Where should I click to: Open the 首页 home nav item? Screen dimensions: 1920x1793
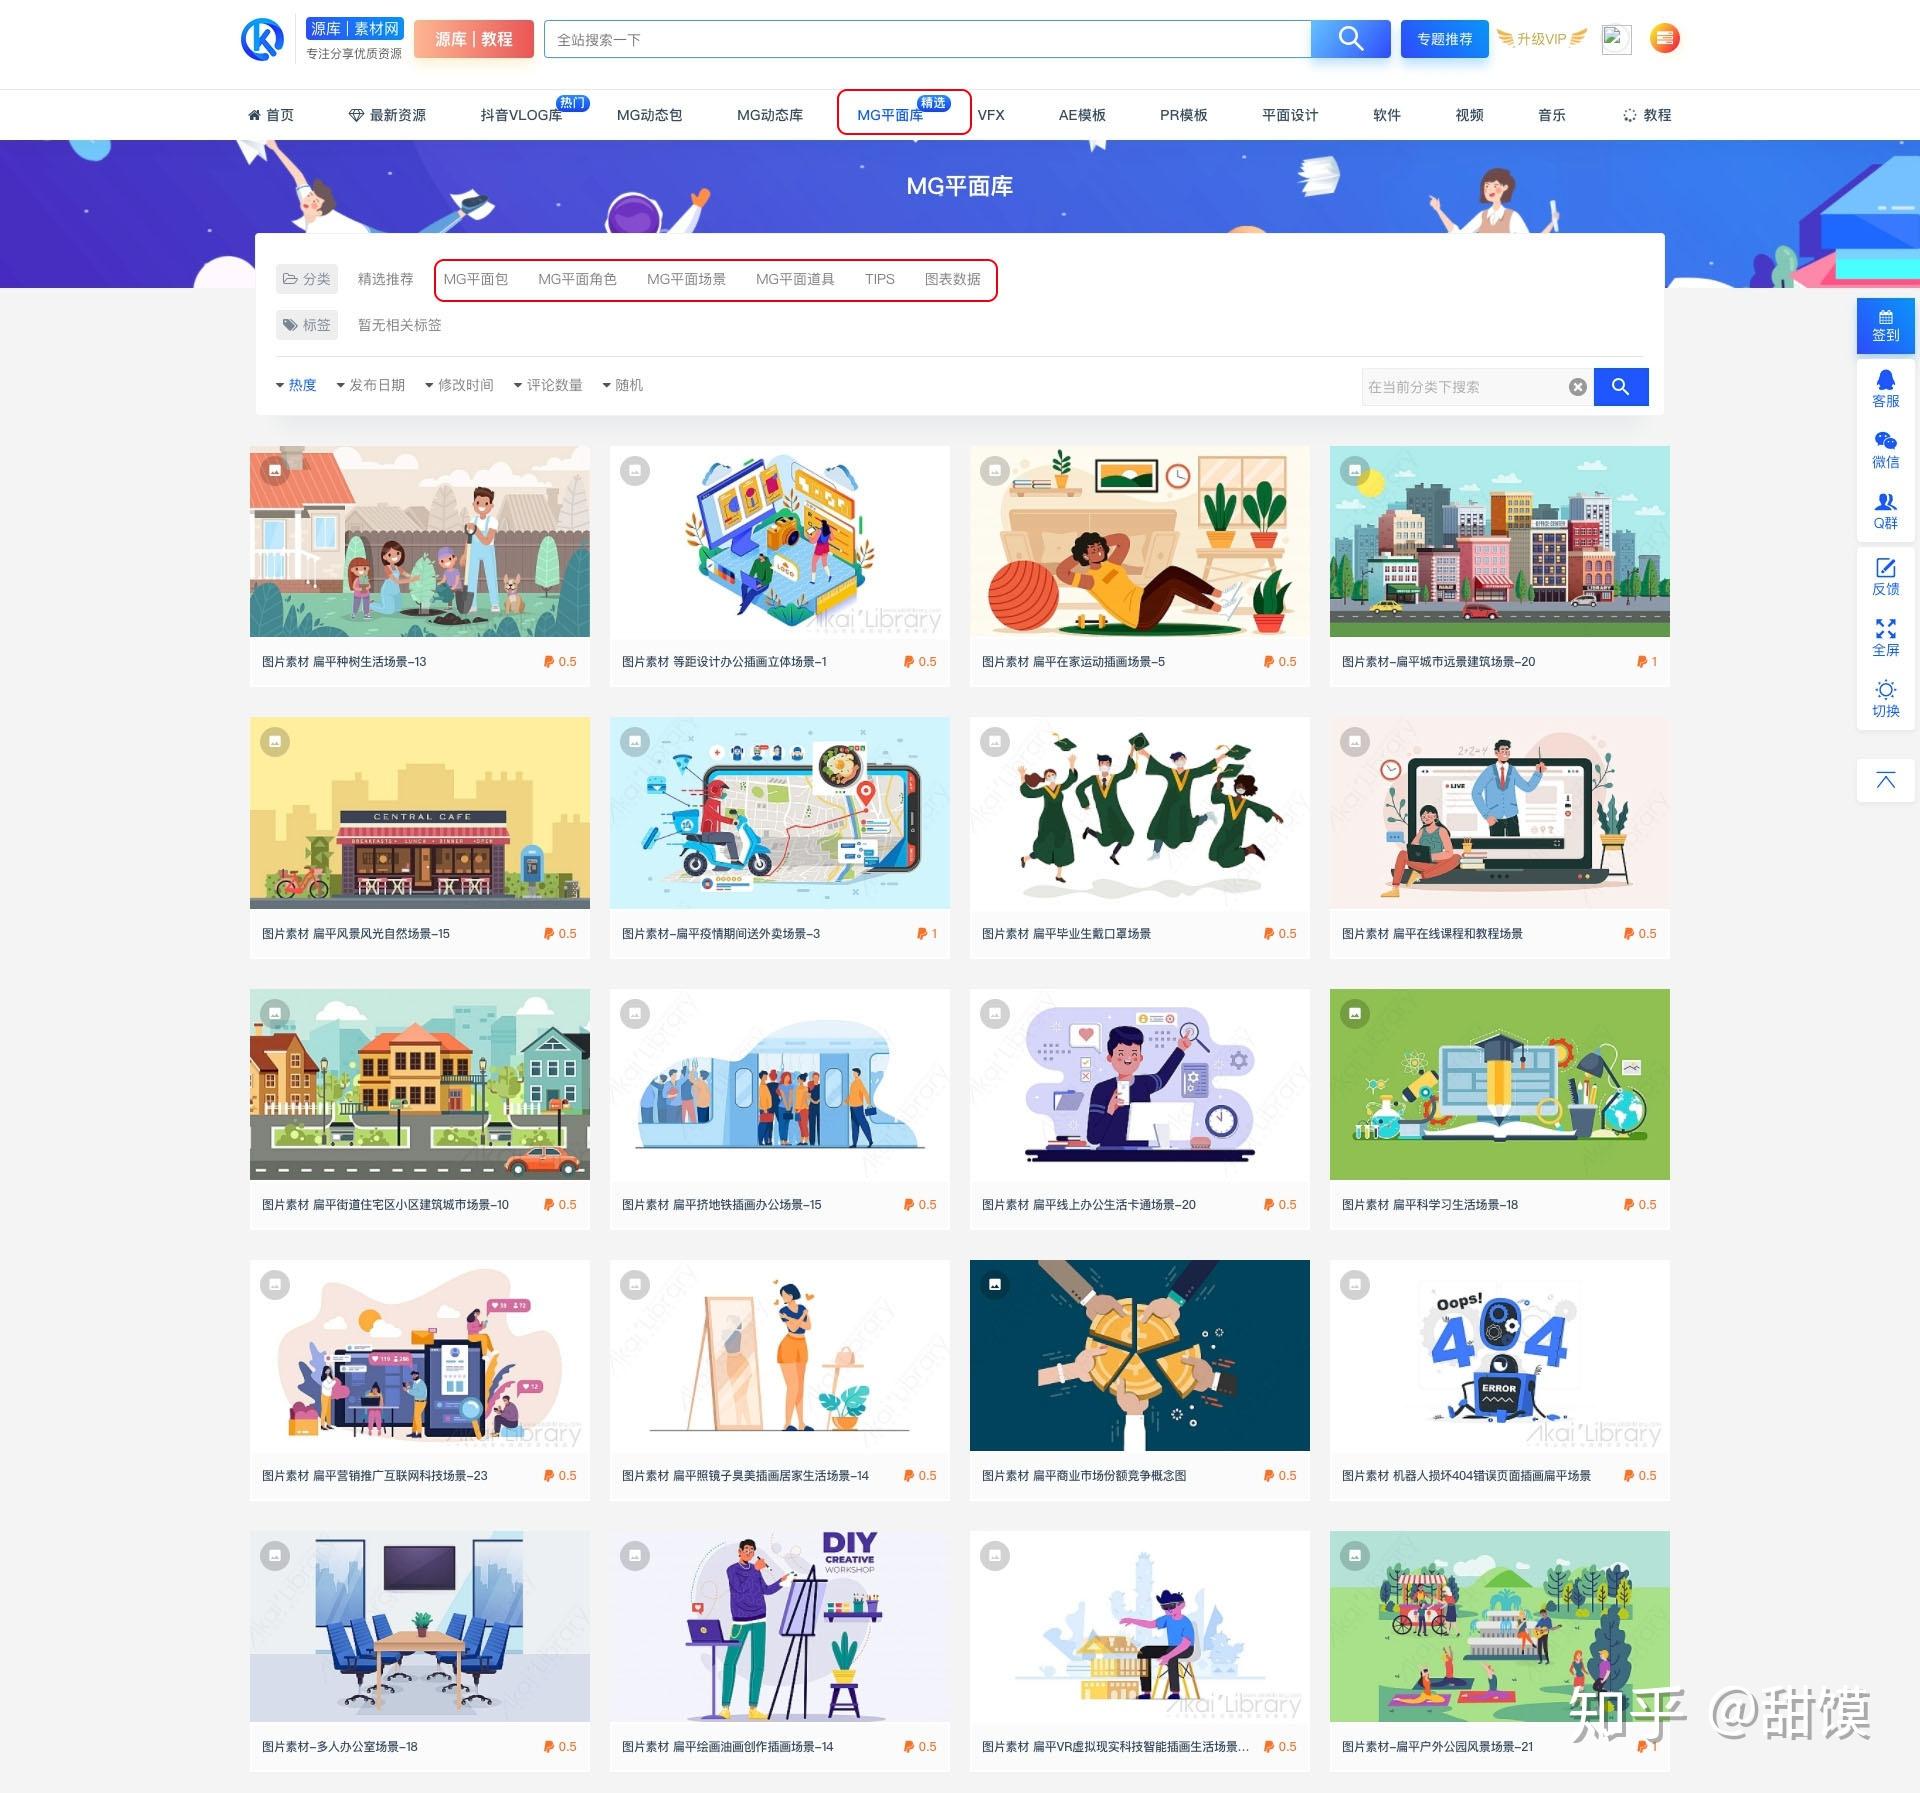click(x=271, y=115)
